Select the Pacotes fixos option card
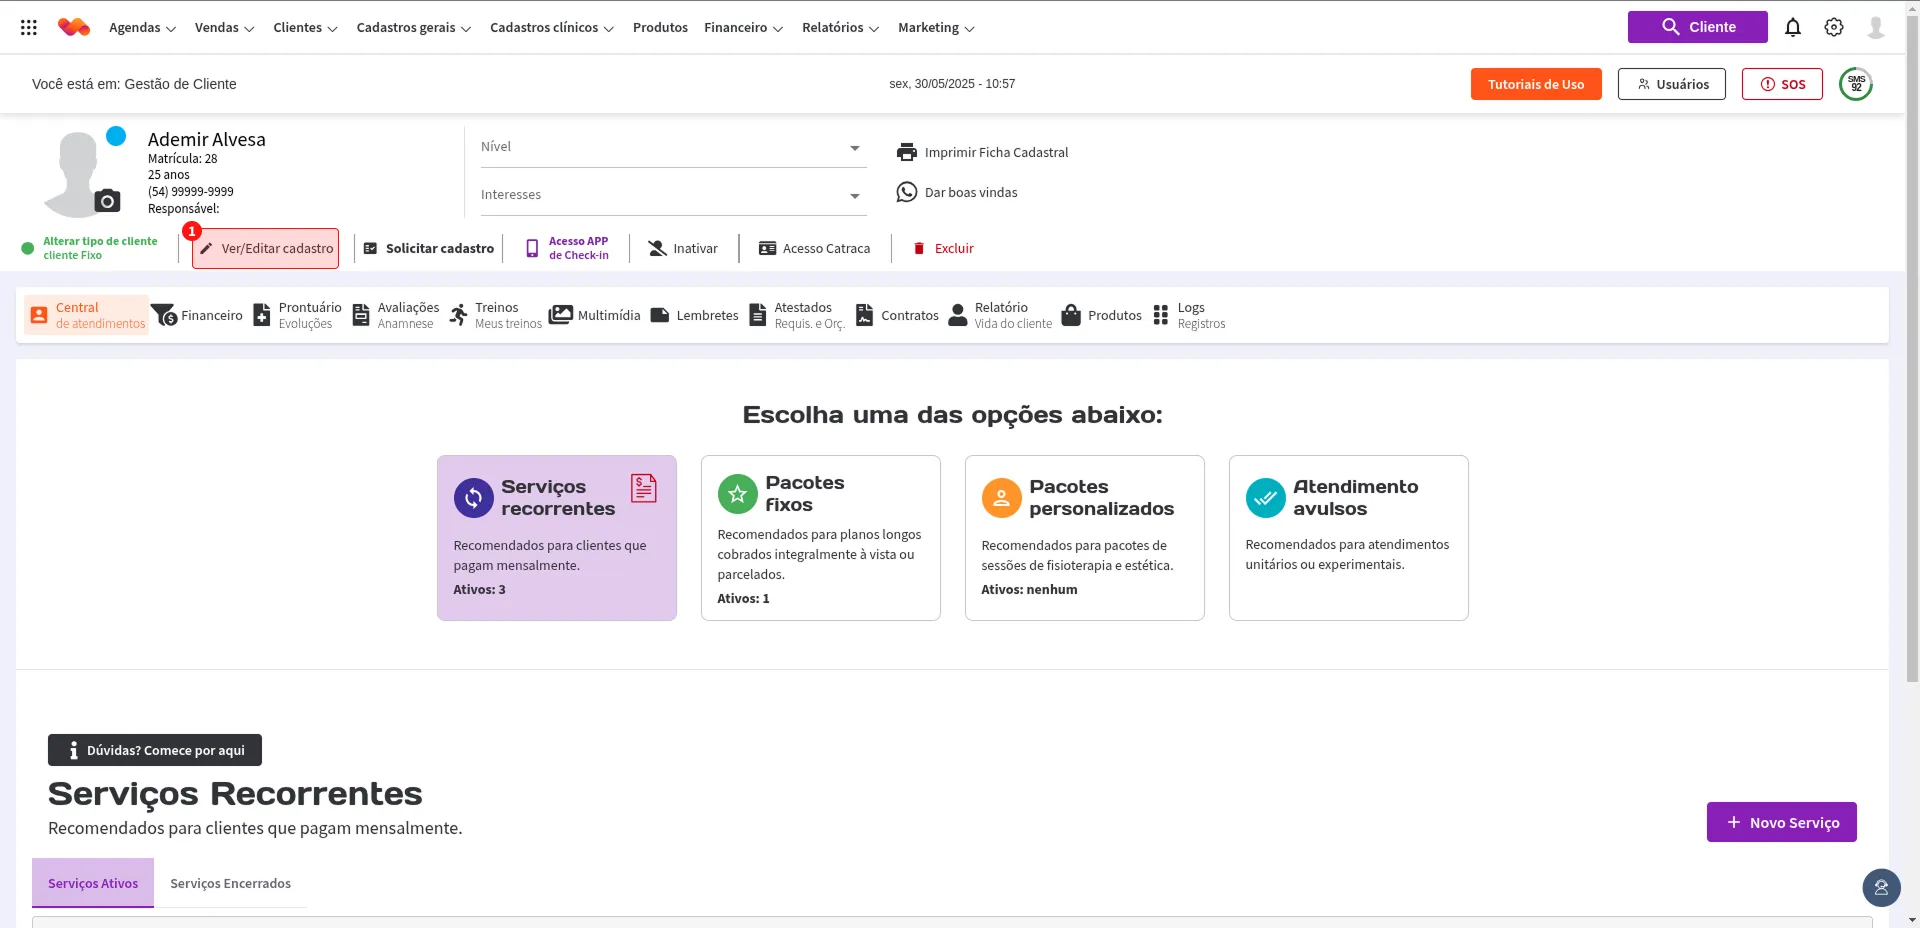Viewport: 1920px width, 928px height. pos(820,537)
